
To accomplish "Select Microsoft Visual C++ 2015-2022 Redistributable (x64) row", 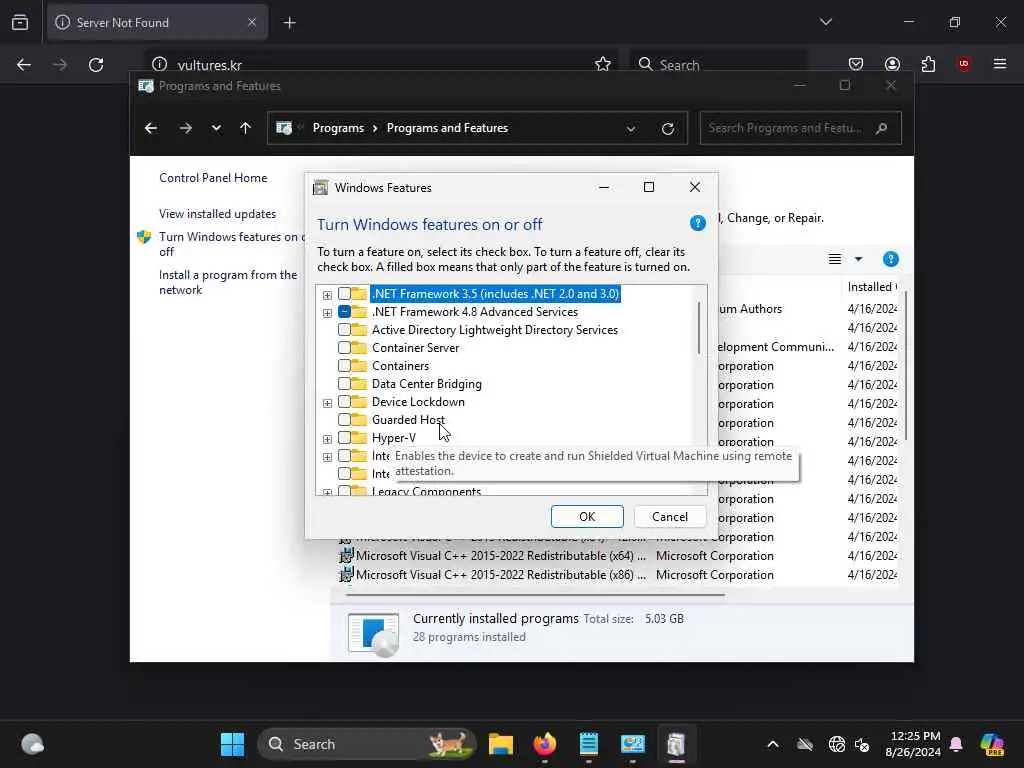I will [618, 556].
